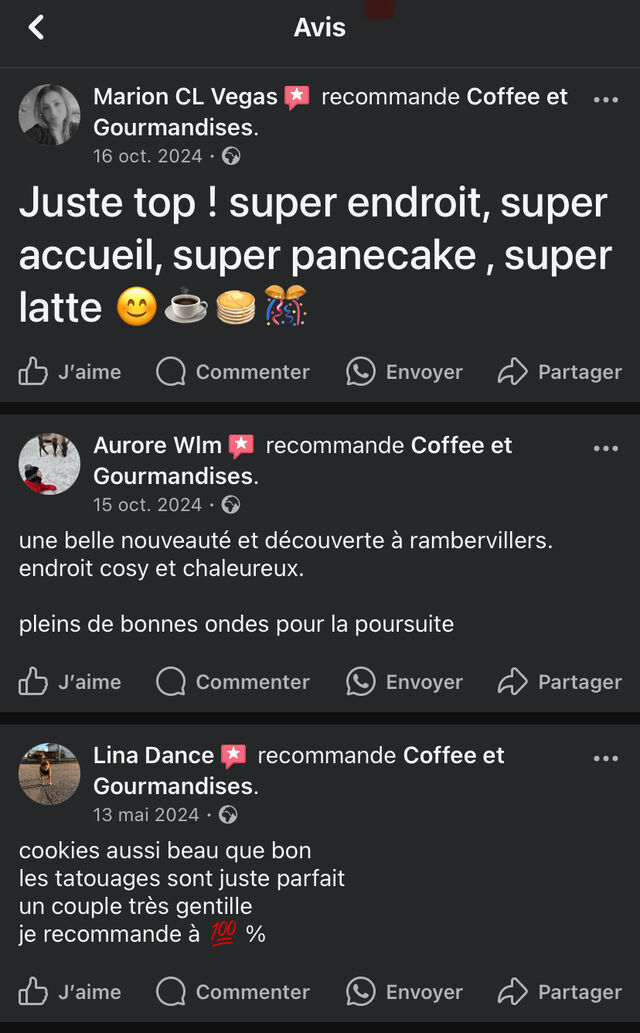
Task: Go back using the top-left arrow
Action: pos(36,27)
